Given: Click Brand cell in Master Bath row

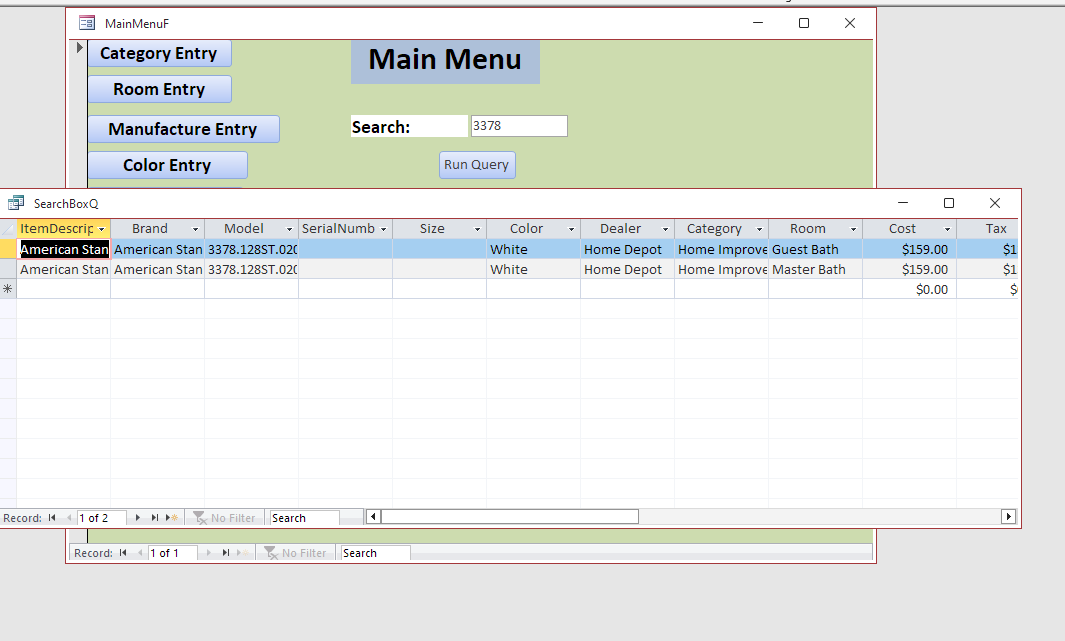Looking at the screenshot, I should click(x=158, y=270).
